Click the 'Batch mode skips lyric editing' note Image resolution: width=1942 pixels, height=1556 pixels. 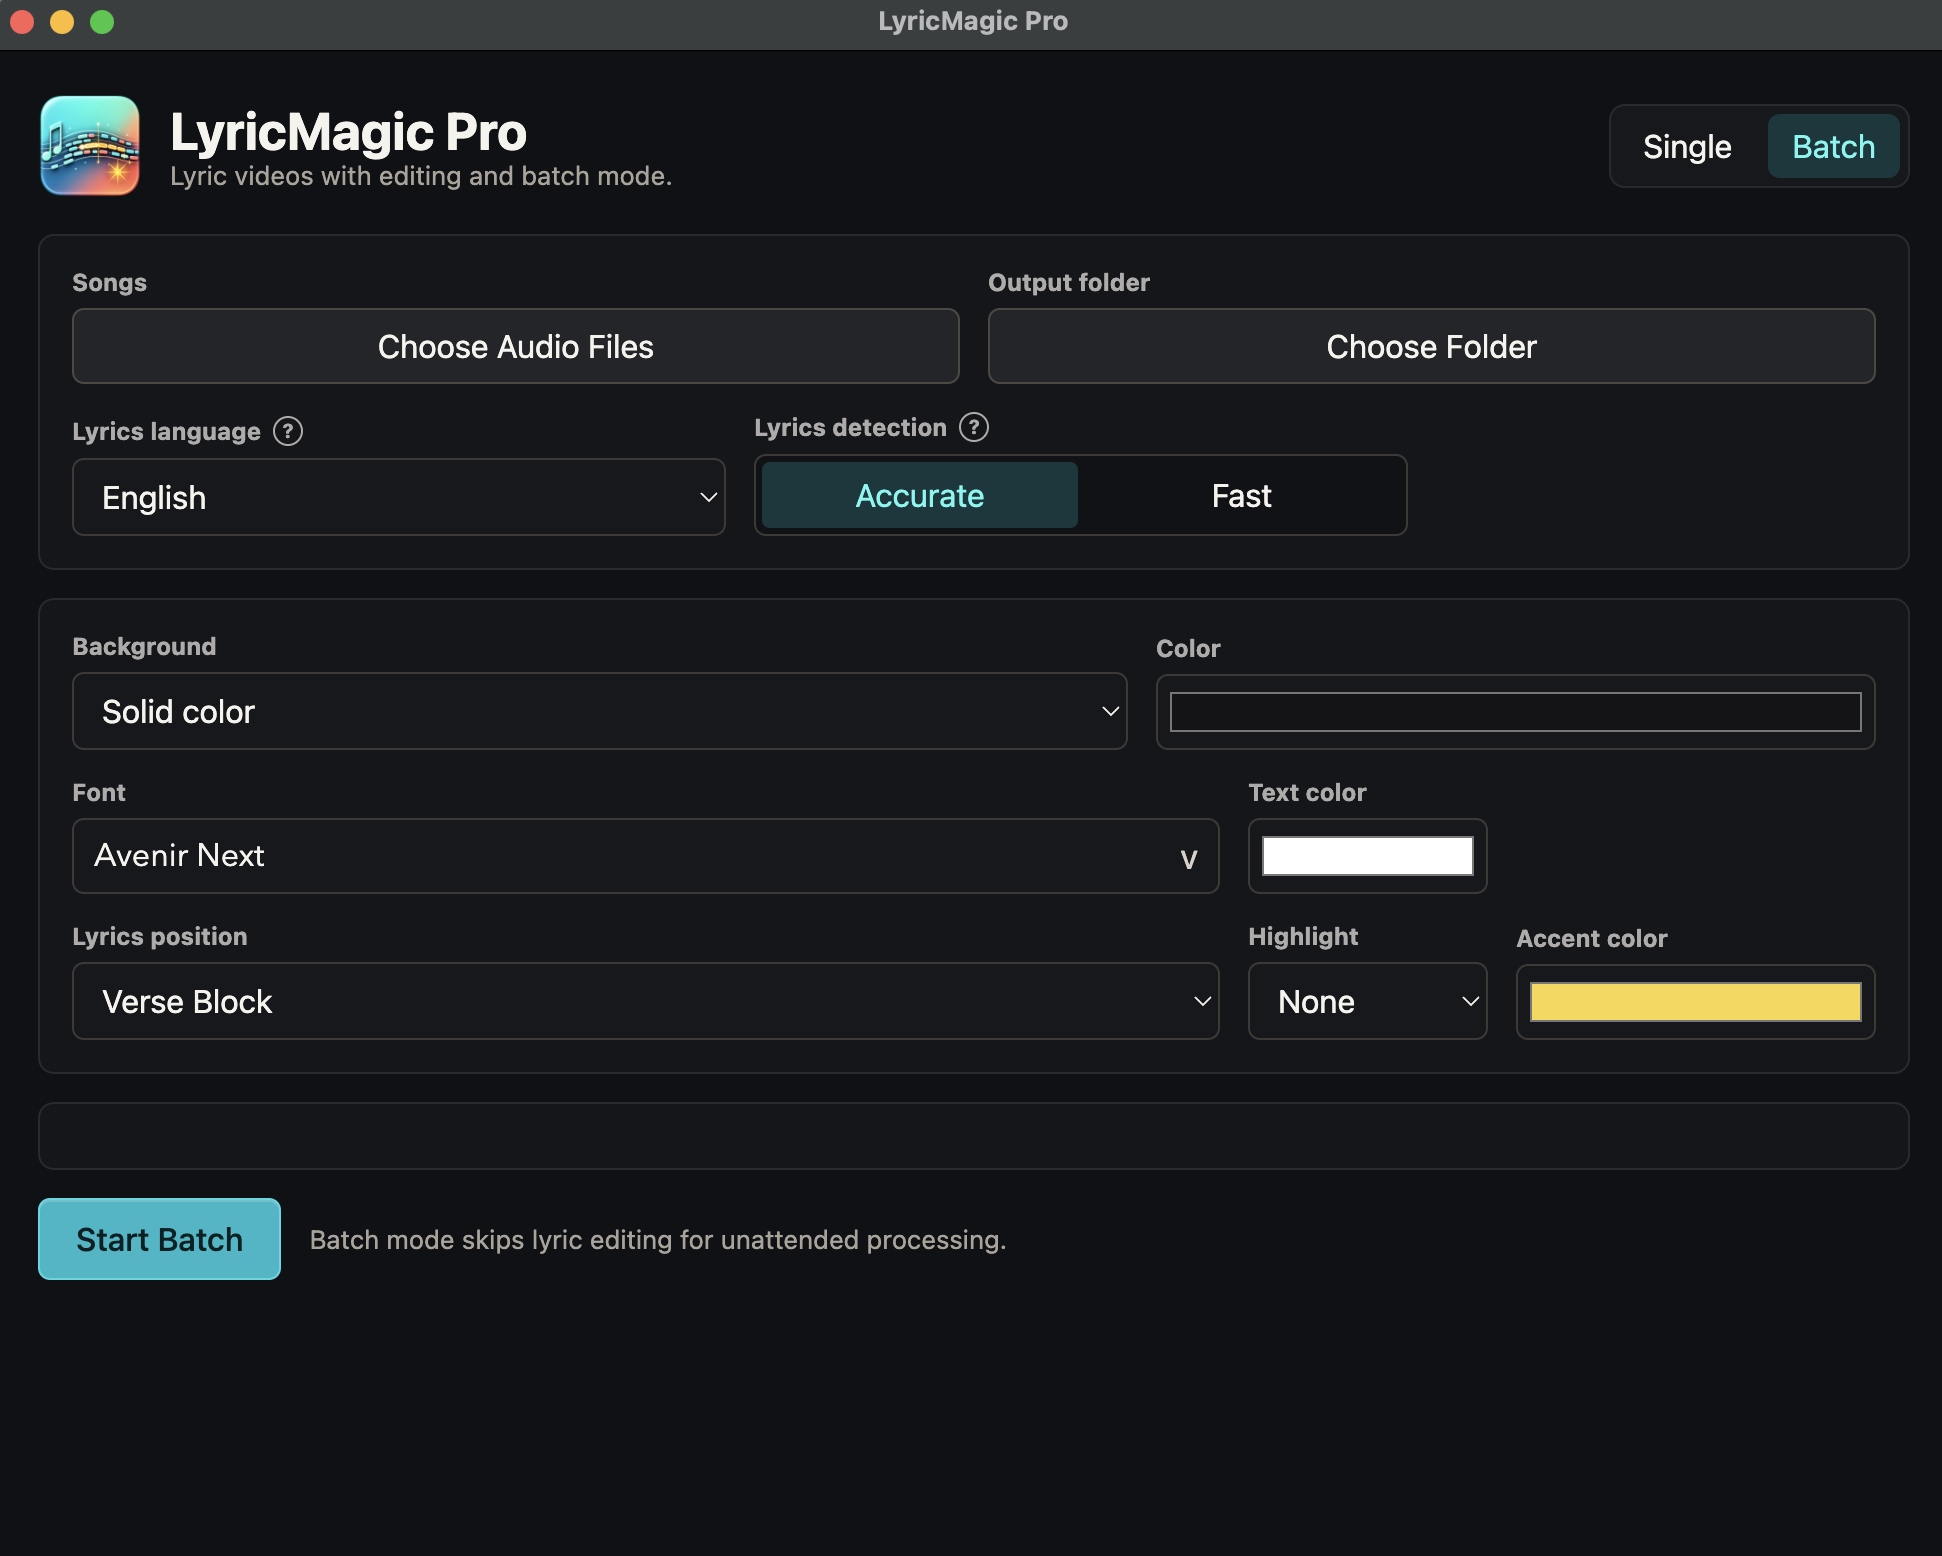658,1240
